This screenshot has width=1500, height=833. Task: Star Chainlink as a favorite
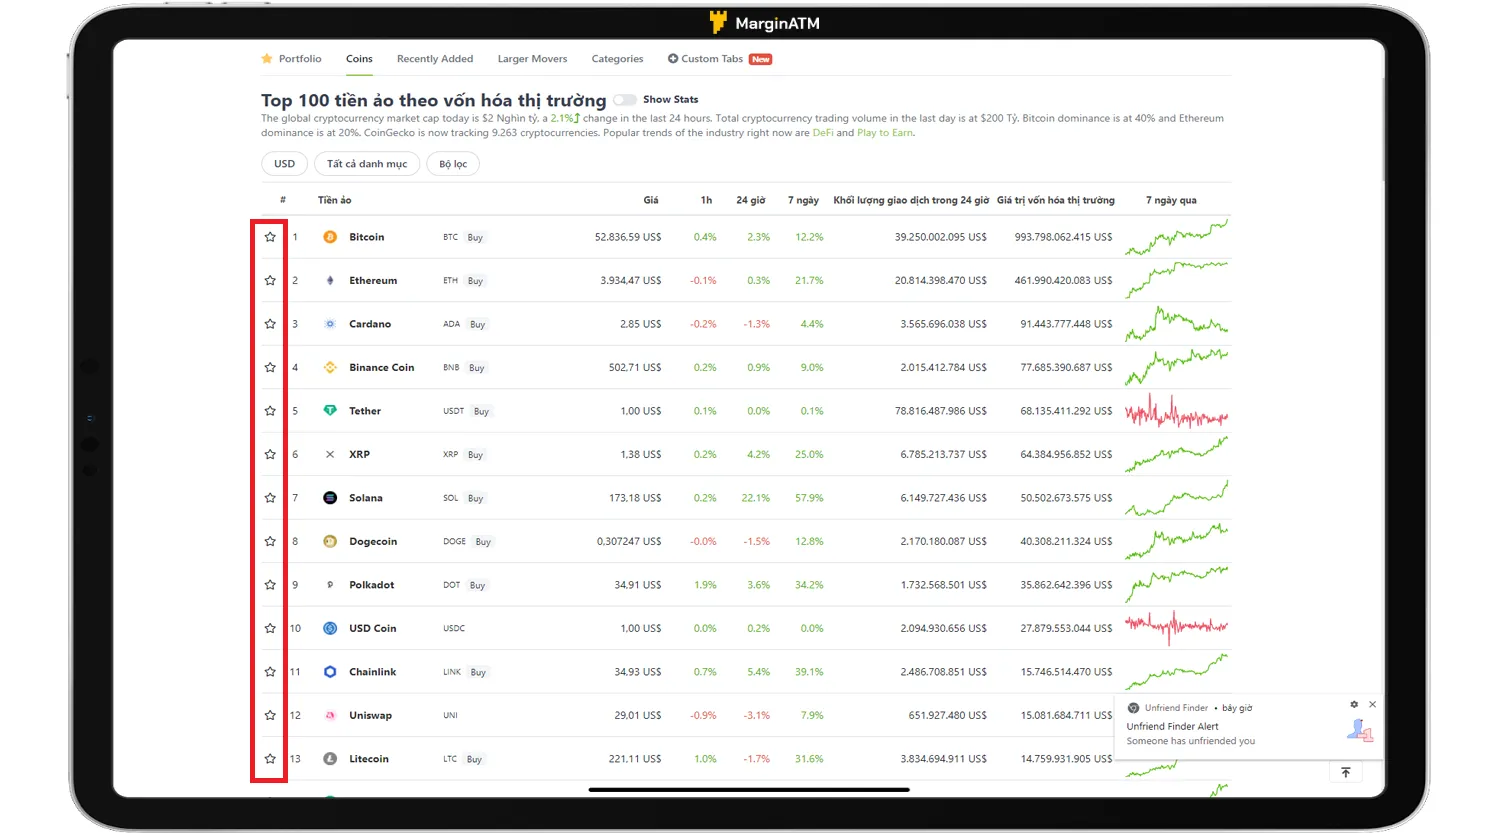coord(270,672)
